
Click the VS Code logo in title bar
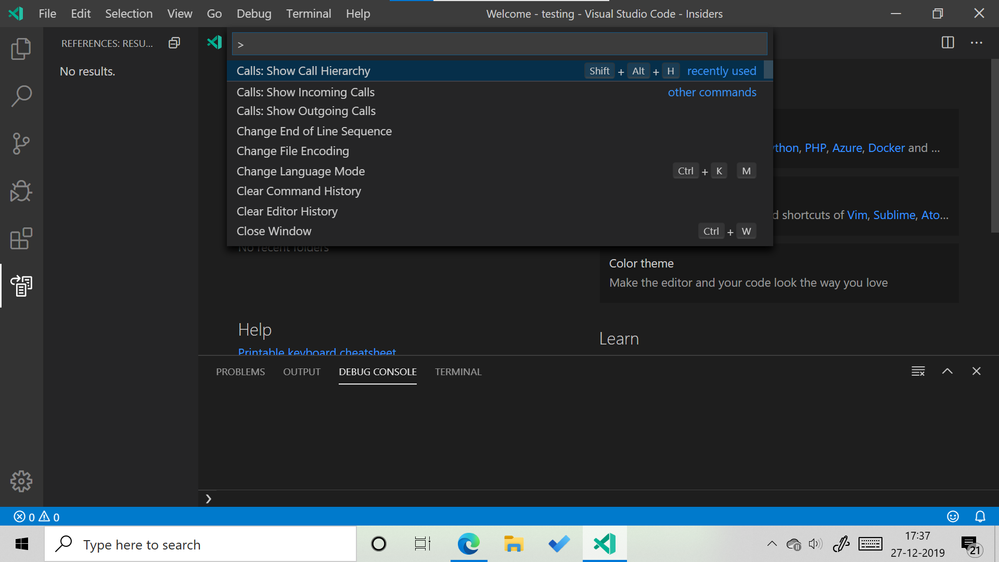point(16,13)
